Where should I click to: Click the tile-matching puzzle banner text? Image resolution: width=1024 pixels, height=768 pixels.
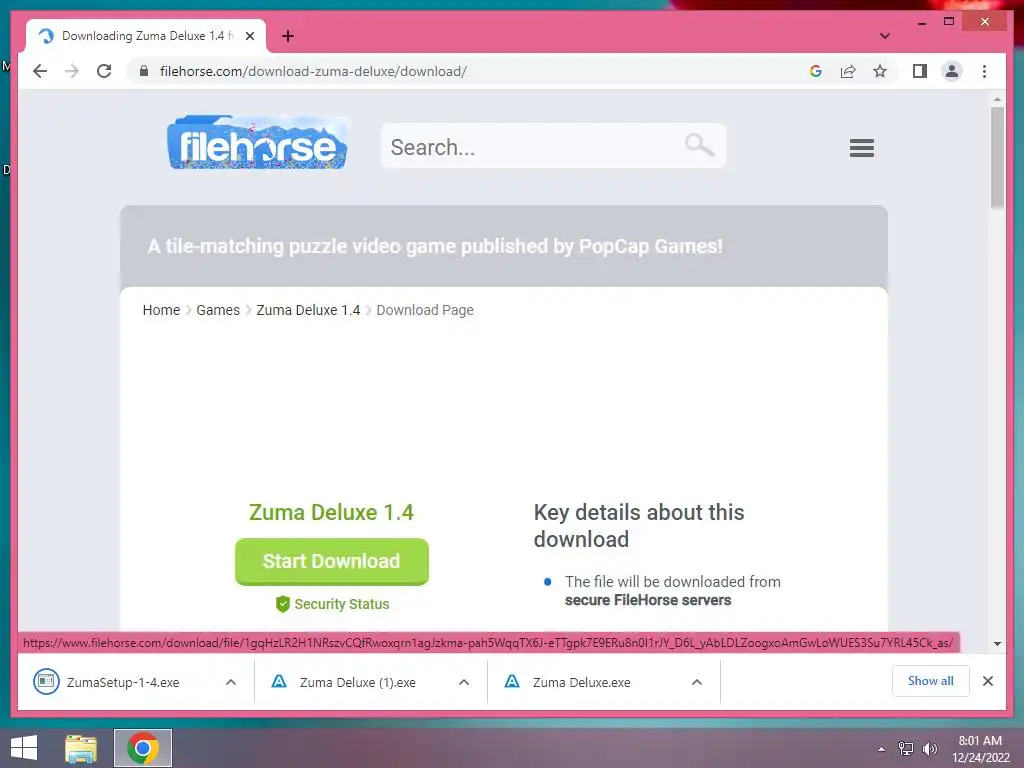pos(435,246)
